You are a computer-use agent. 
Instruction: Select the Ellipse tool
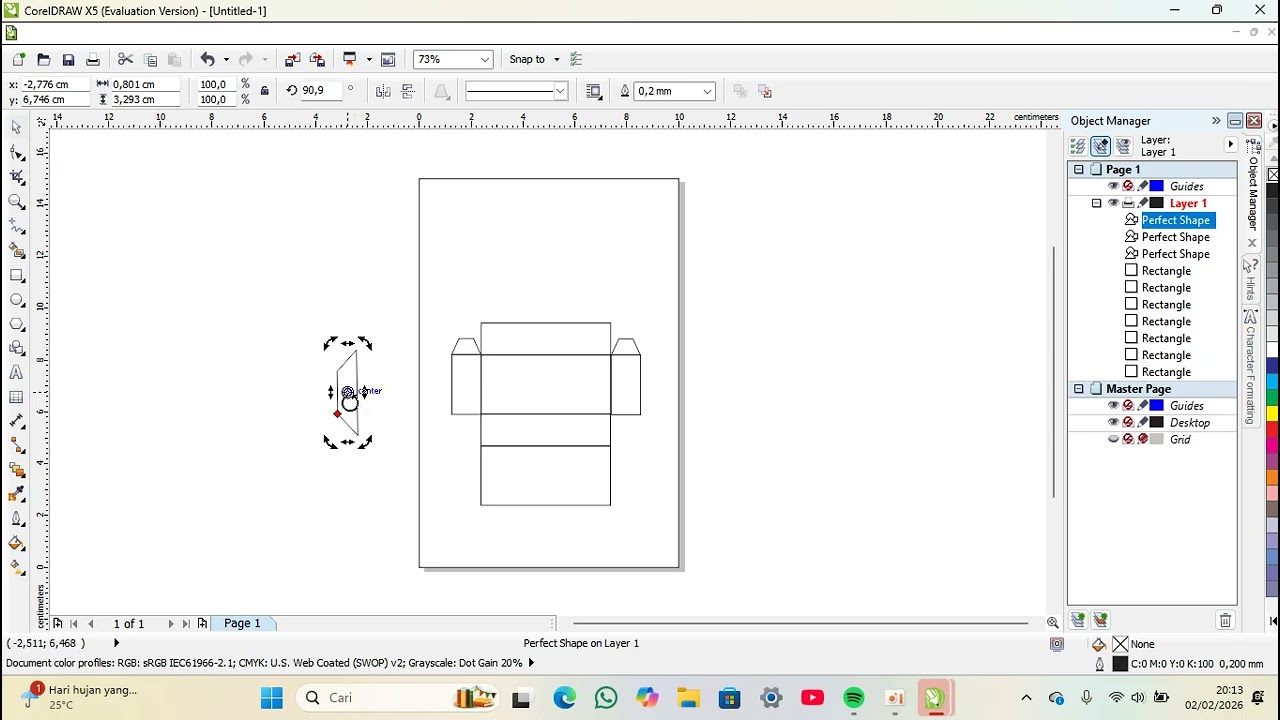(16, 300)
